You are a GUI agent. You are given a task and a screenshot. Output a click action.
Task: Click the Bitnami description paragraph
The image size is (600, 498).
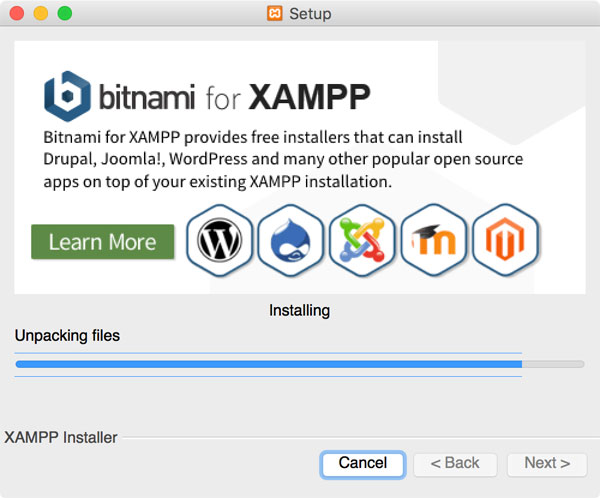[x=283, y=160]
